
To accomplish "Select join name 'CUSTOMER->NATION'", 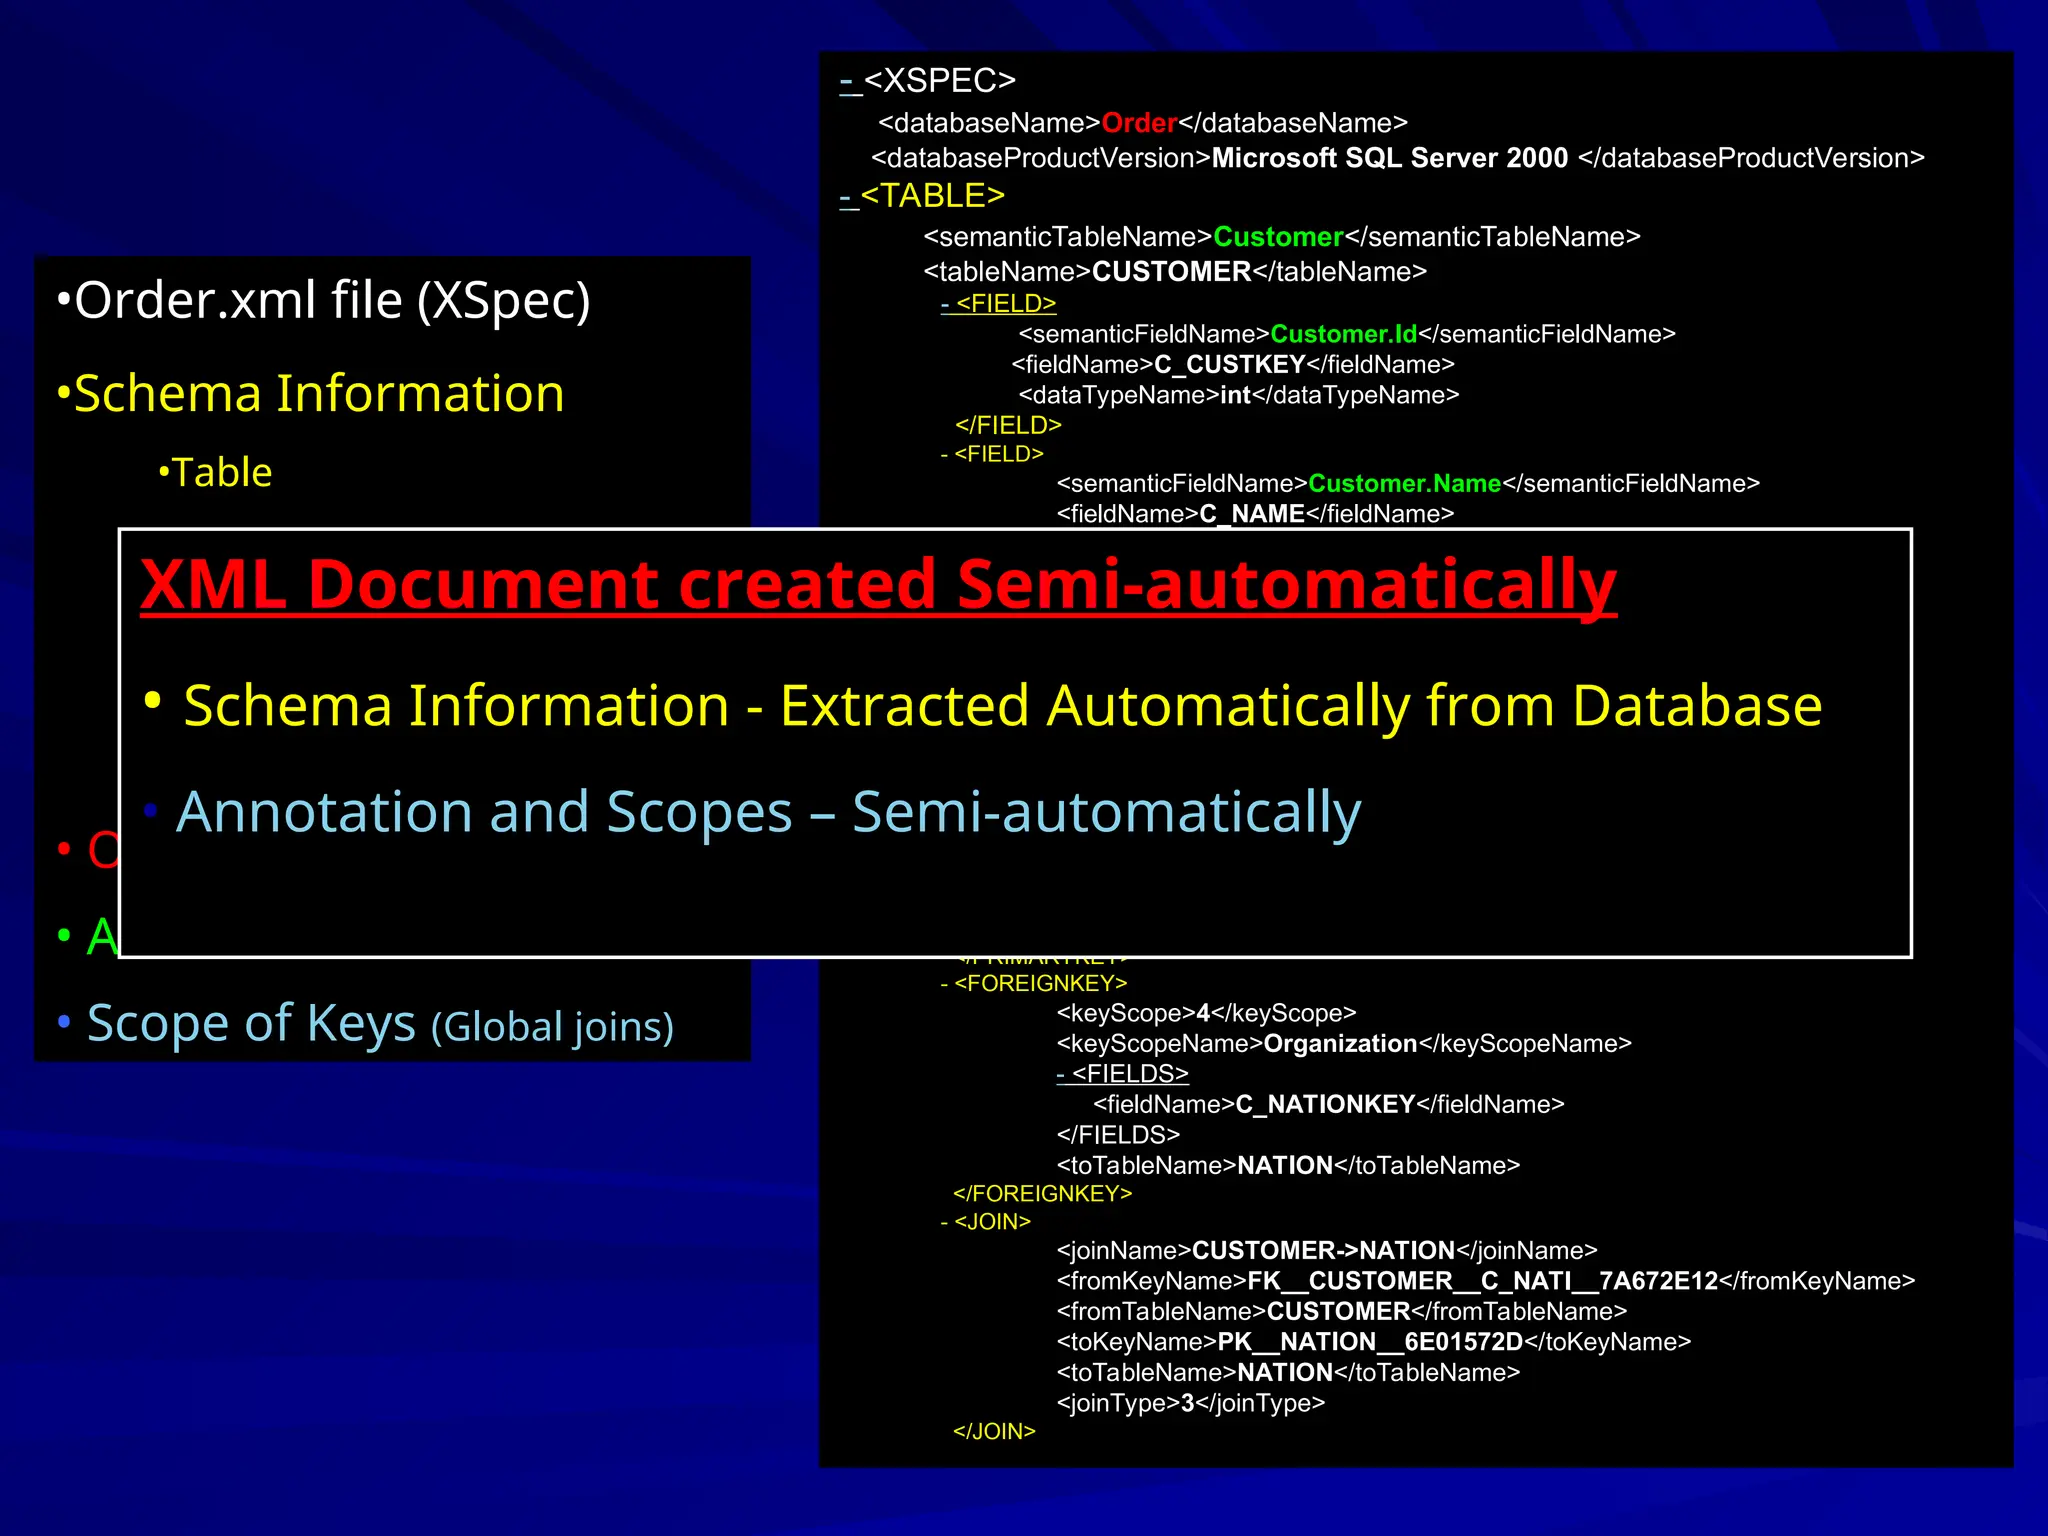I will pyautogui.click(x=1323, y=1251).
